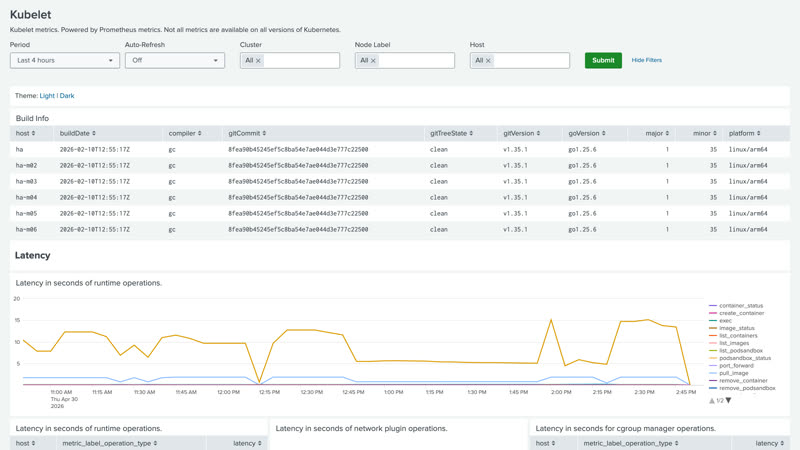Click the 12:15 PM dip on latency chart

pos(260,382)
